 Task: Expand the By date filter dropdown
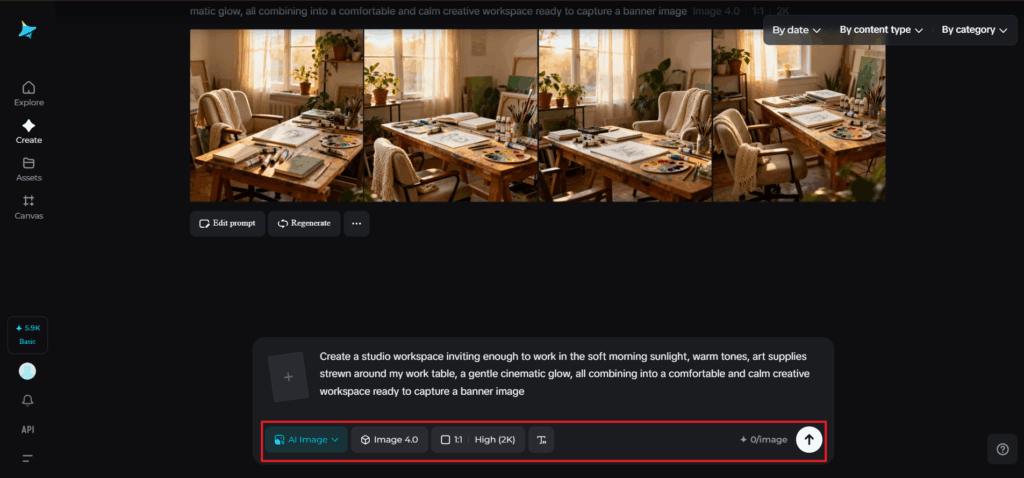click(796, 30)
